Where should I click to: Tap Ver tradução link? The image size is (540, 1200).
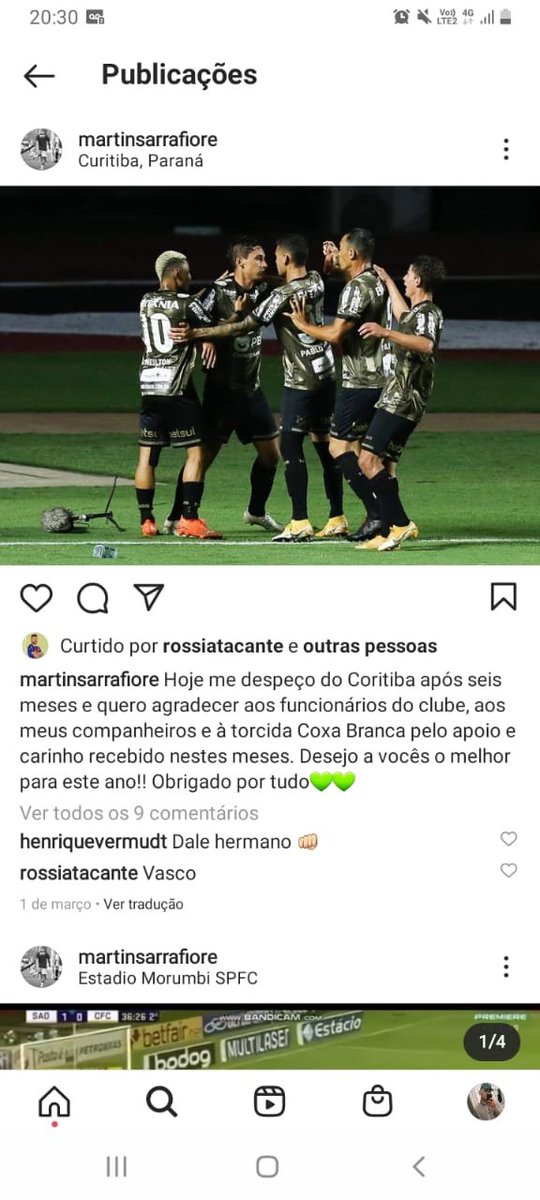[x=144, y=904]
